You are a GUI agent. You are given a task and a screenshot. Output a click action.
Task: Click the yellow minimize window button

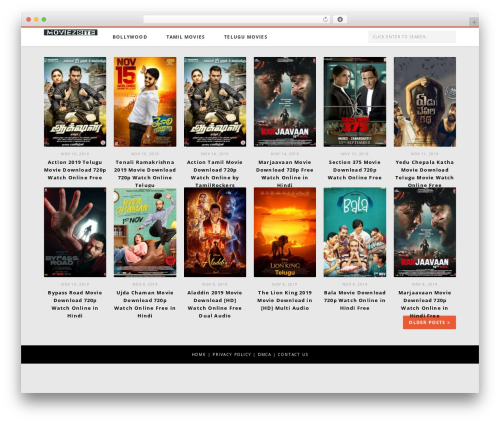[36, 19]
